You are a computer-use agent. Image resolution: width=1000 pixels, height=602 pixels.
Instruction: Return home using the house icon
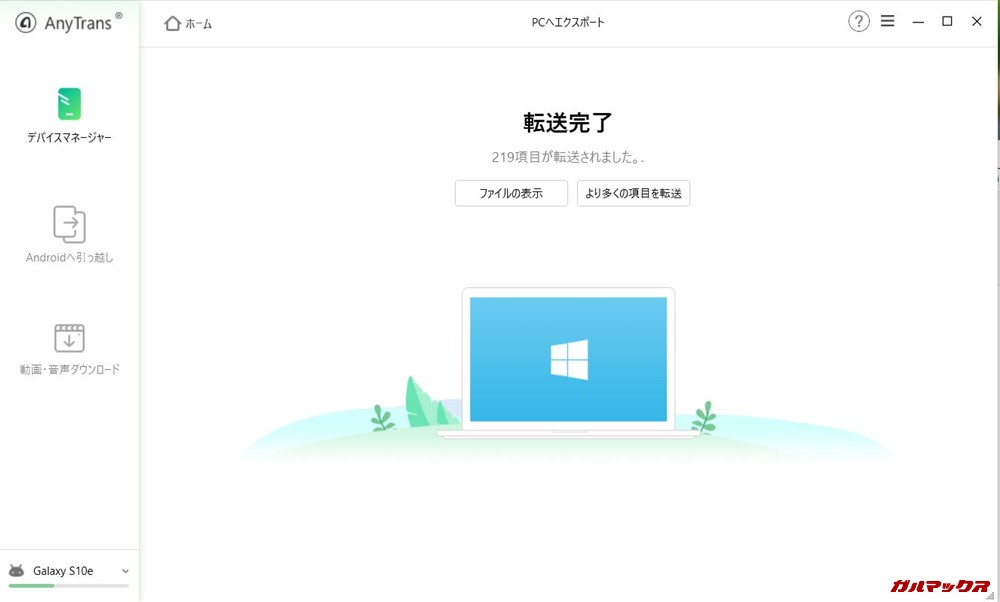170,21
